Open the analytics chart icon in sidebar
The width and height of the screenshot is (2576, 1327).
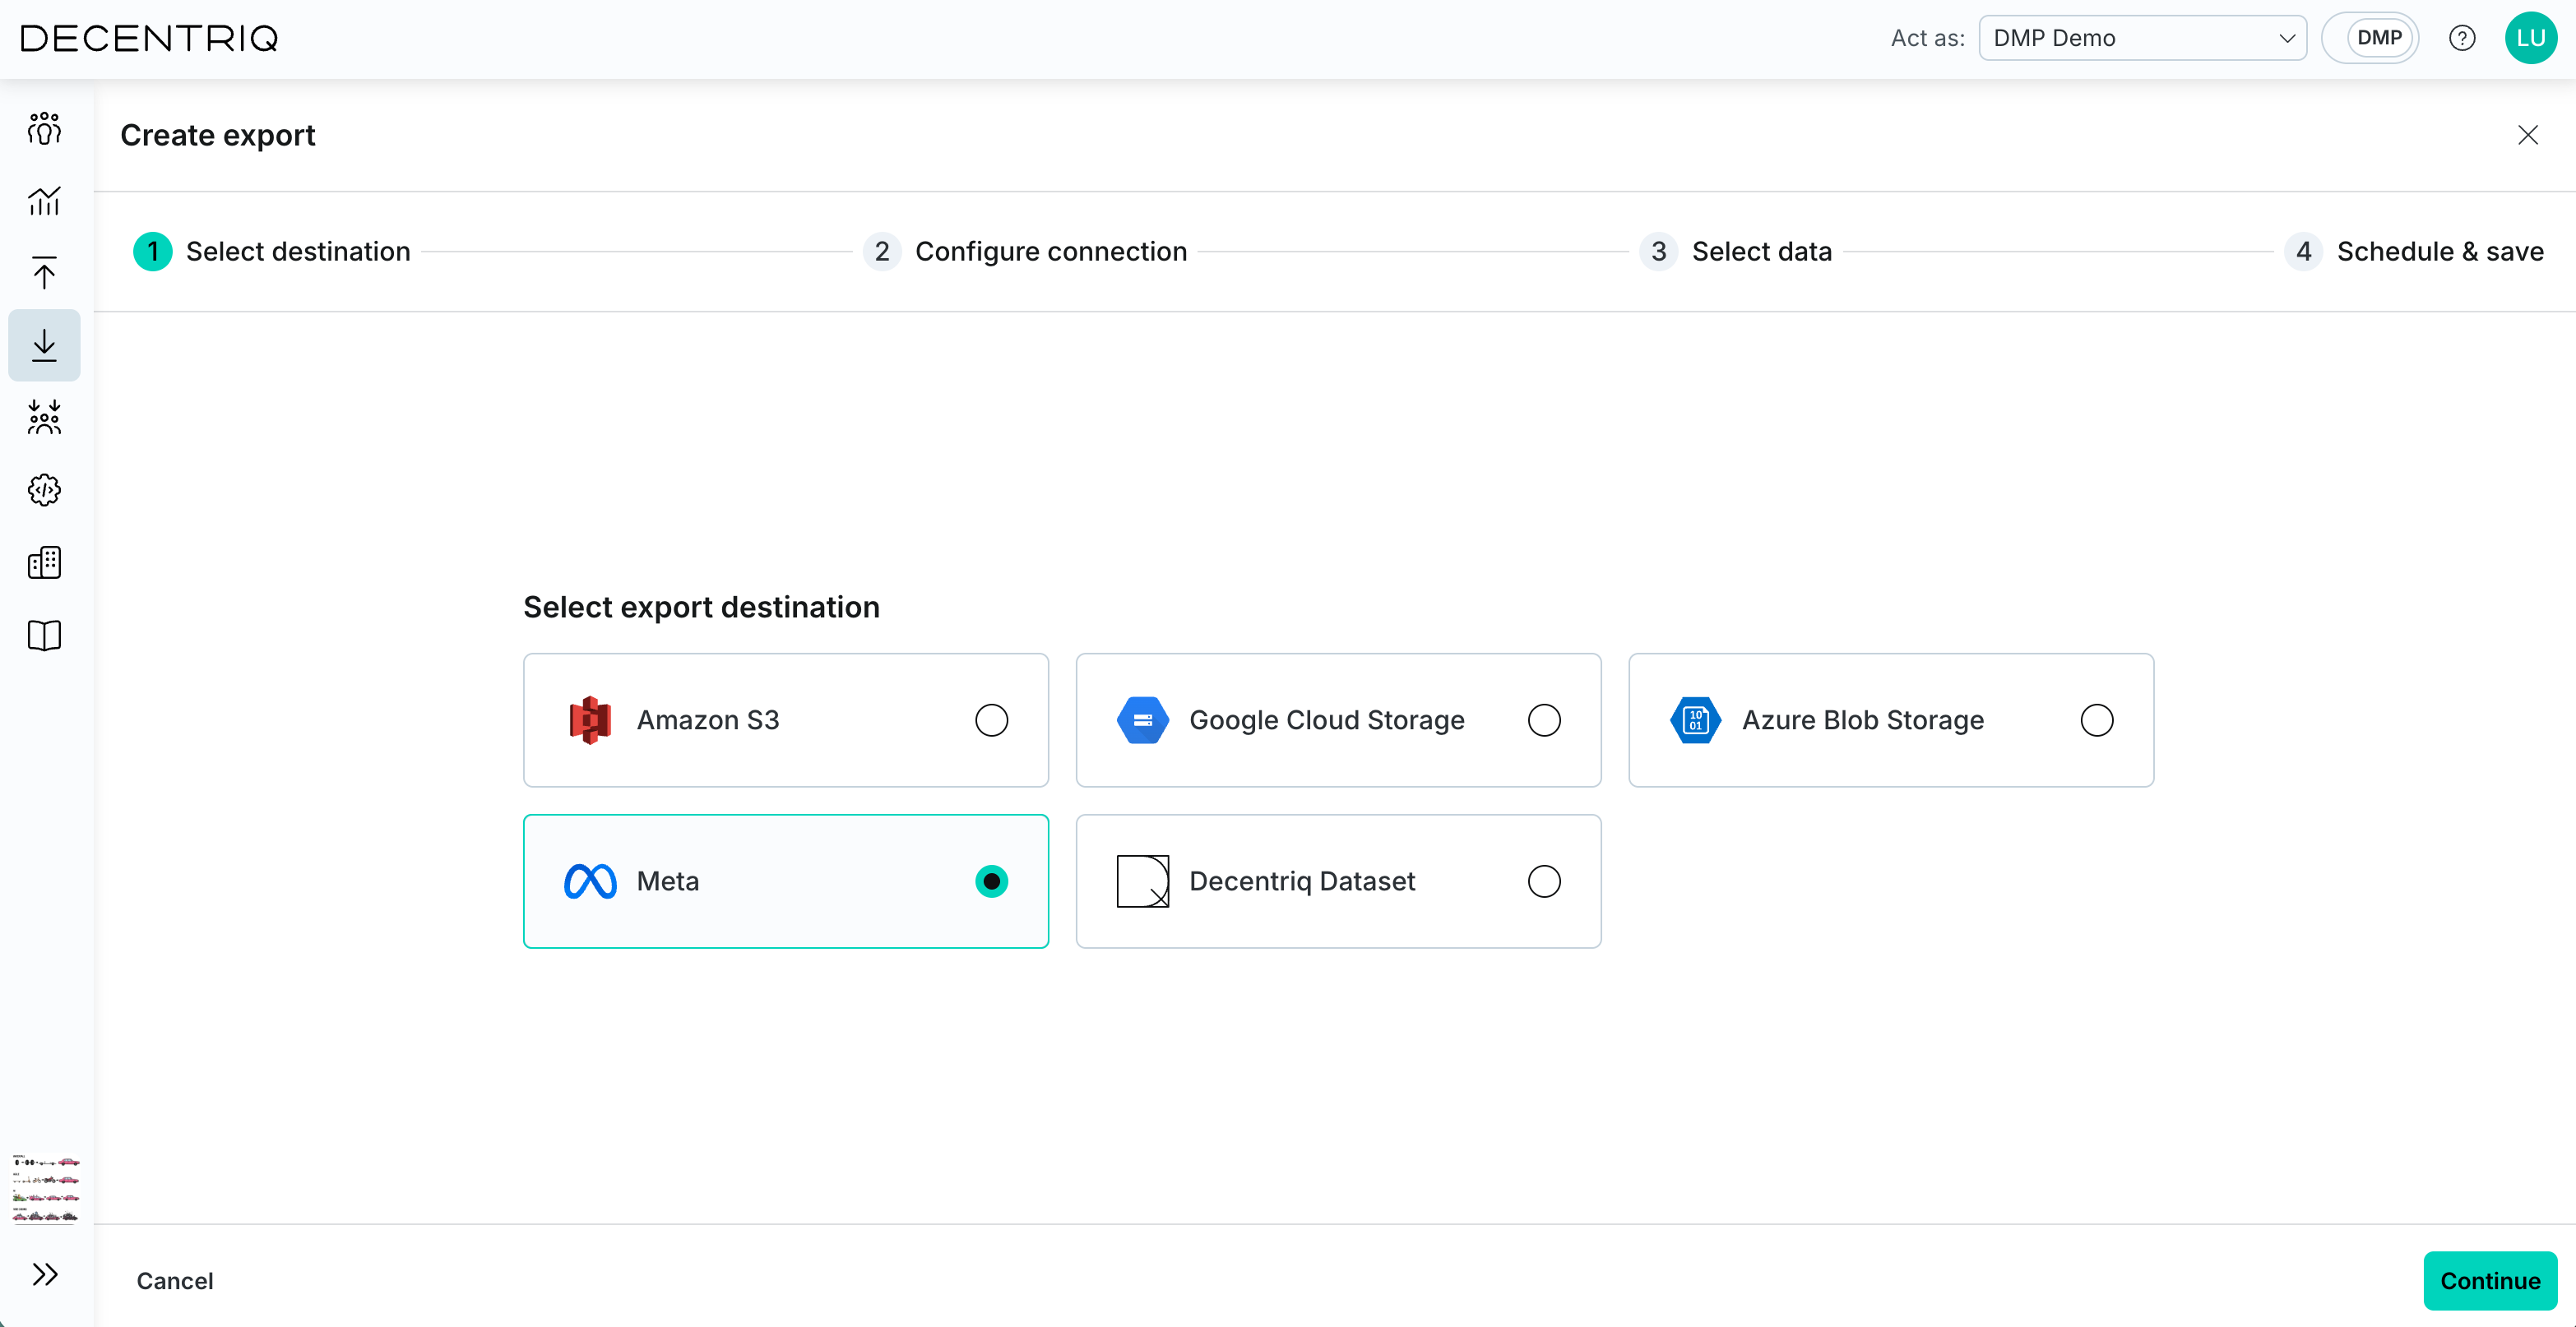(44, 201)
